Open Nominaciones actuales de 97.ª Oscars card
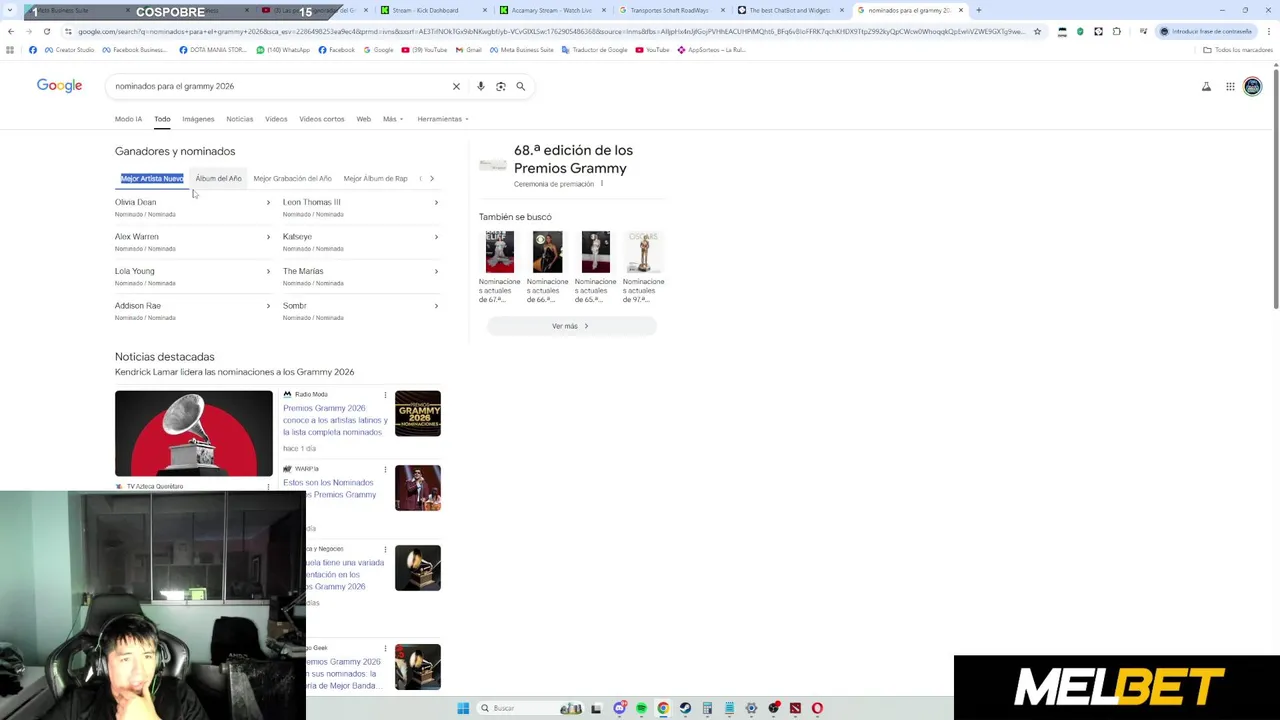 tap(643, 267)
